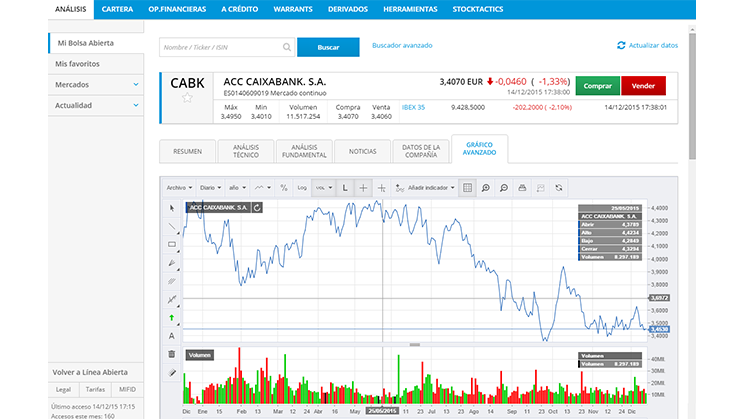The height and width of the screenshot is (419, 744).
Task: Open the VOL dropdown
Action: click(x=324, y=188)
